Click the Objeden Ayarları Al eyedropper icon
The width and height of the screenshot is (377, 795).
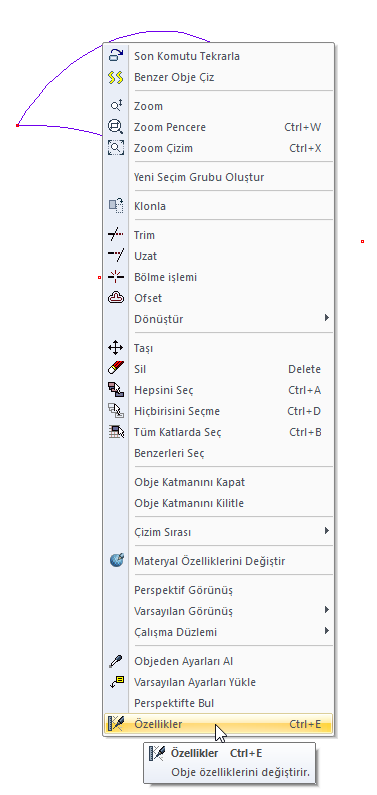(x=116, y=661)
